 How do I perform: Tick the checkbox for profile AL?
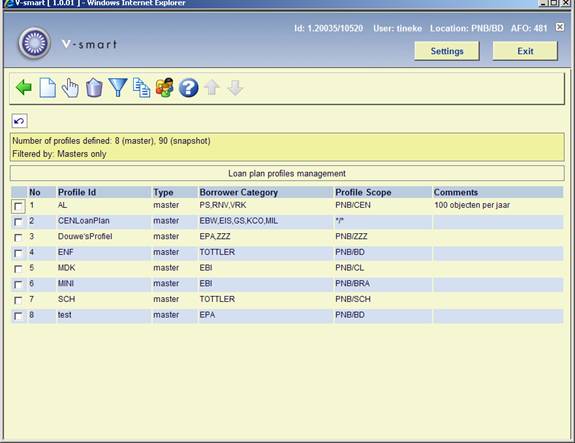pyautogui.click(x=18, y=206)
